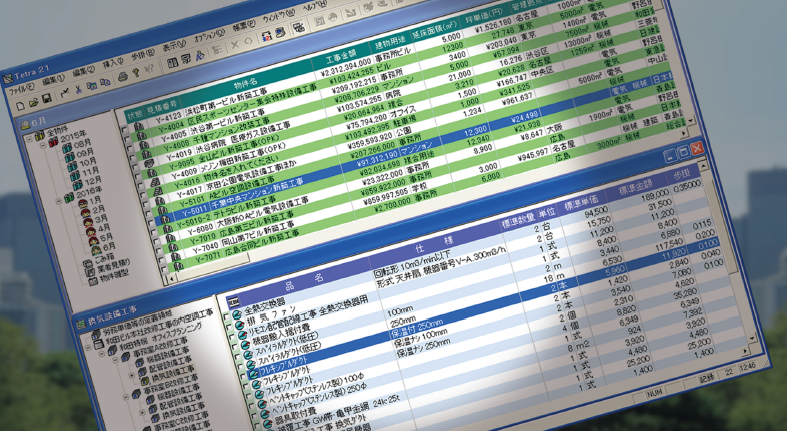The image size is (787, 431).
Task: Tick the checkbox for row Y-4123
Action: pyautogui.click(x=124, y=131)
